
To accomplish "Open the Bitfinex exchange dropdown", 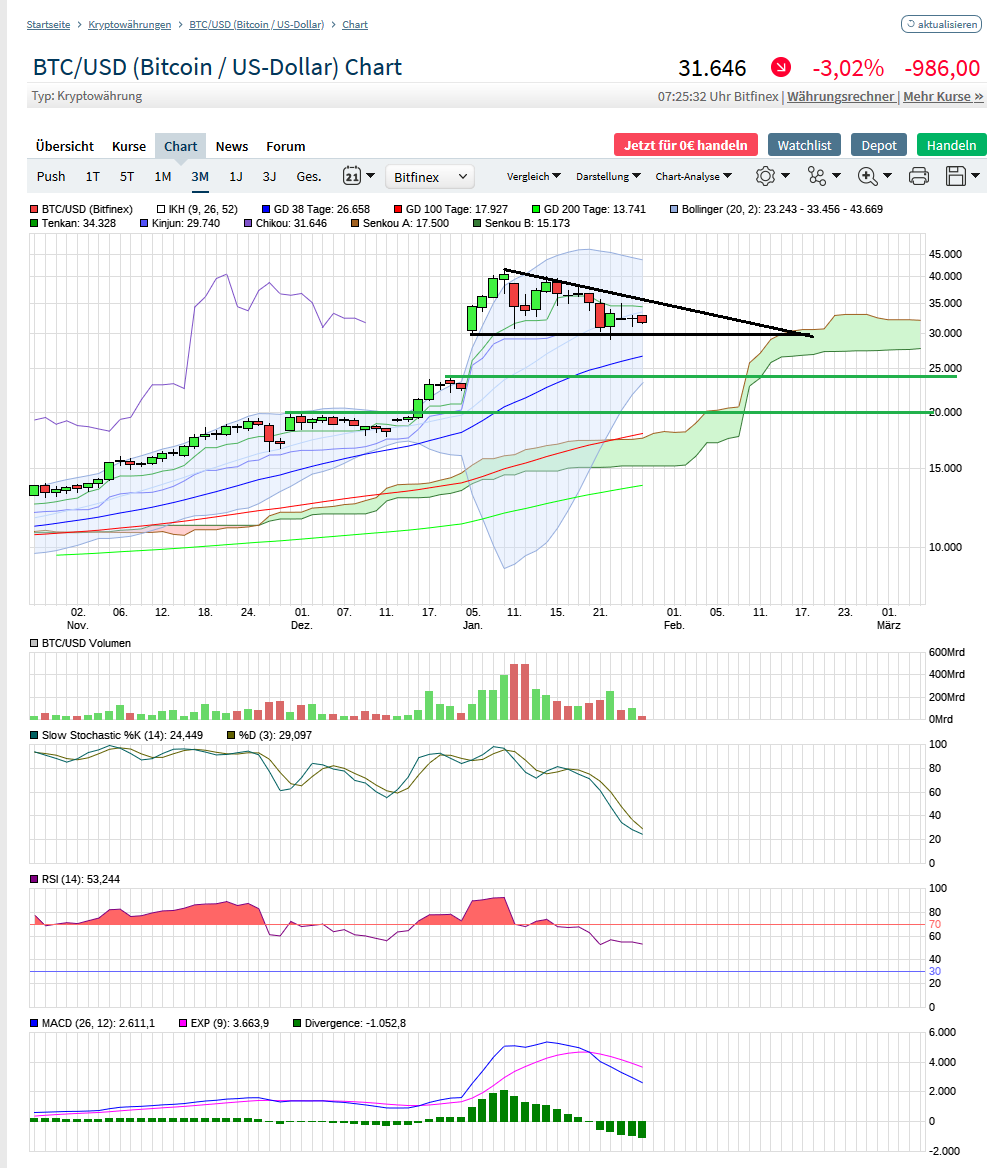I will pos(429,176).
